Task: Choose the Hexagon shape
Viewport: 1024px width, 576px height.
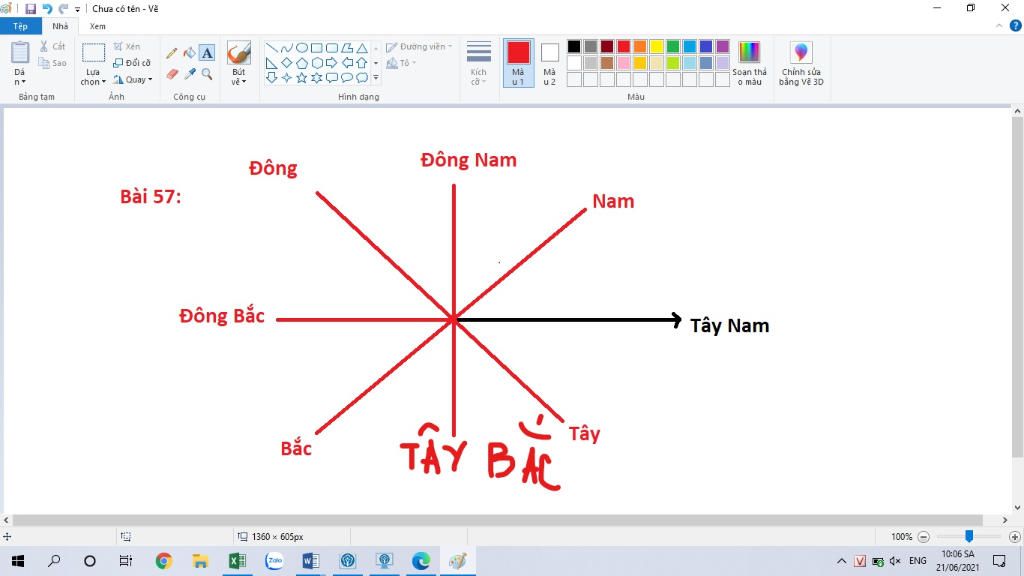Action: coord(317,63)
